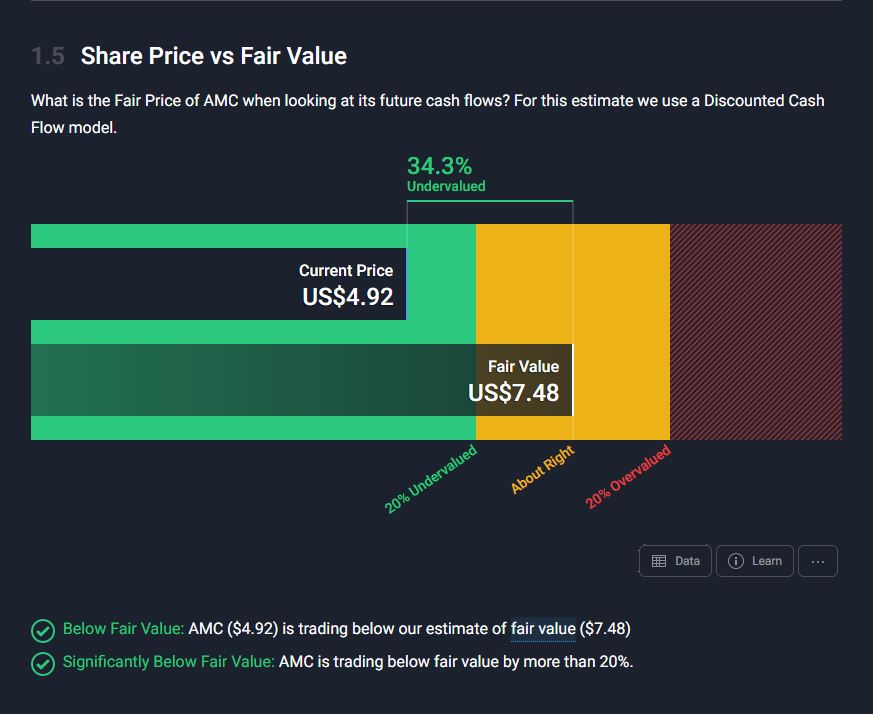Click the 'Significantly Below Fair Value:' label

click(168, 662)
